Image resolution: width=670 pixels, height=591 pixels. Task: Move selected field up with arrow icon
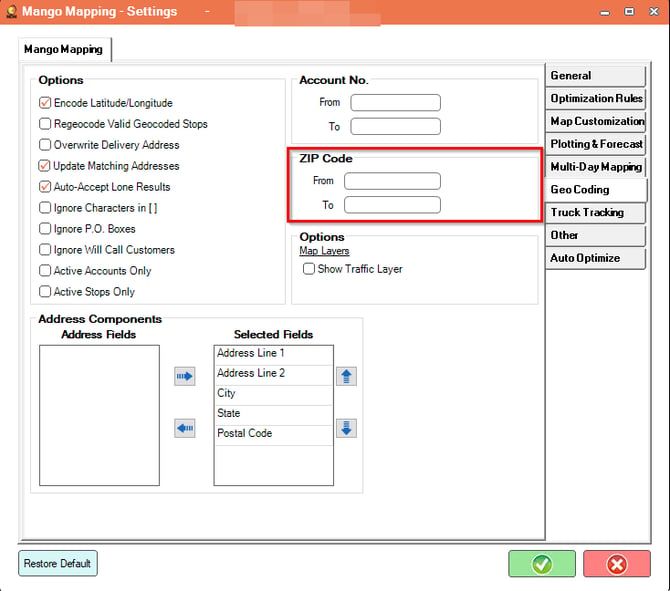point(346,376)
